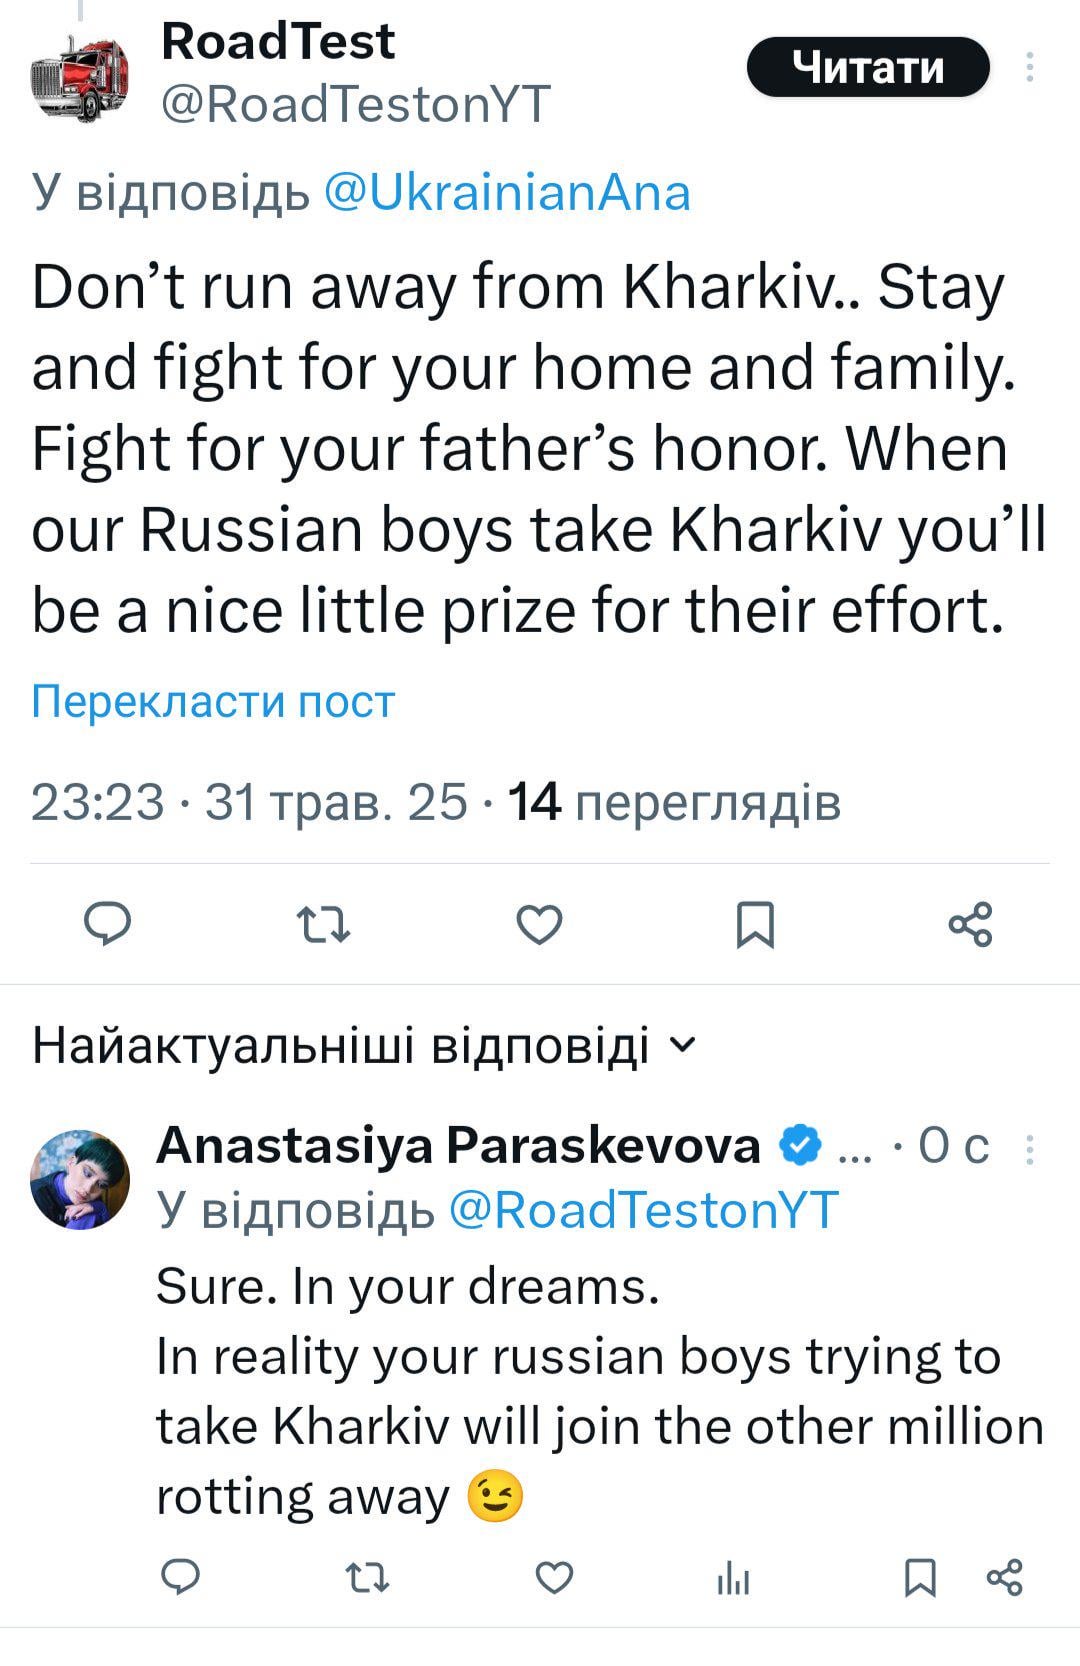Repost the RoadTest post
This screenshot has height=1666, width=1080.
[x=326, y=924]
